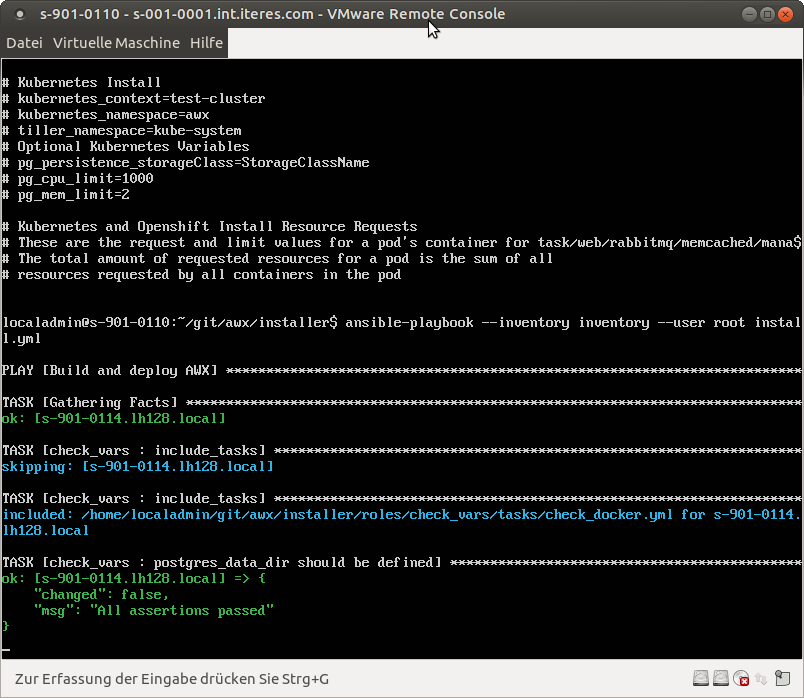804x698 pixels.
Task: Click the 'kubernetes_namespace=awx' line
Action: coord(106,114)
